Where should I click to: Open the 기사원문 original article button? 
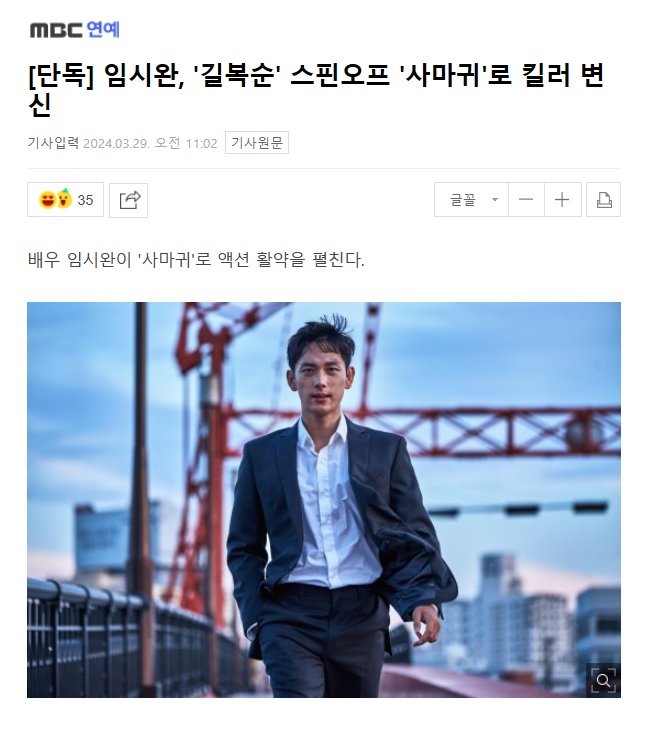pyautogui.click(x=257, y=143)
